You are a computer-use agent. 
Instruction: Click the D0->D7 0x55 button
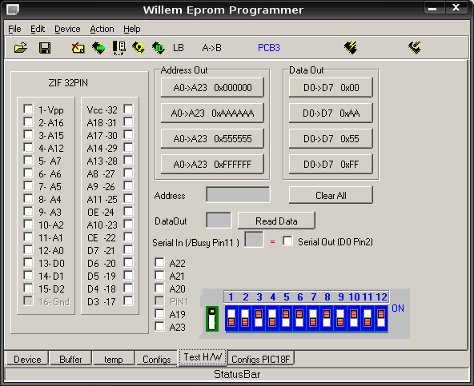point(331,138)
